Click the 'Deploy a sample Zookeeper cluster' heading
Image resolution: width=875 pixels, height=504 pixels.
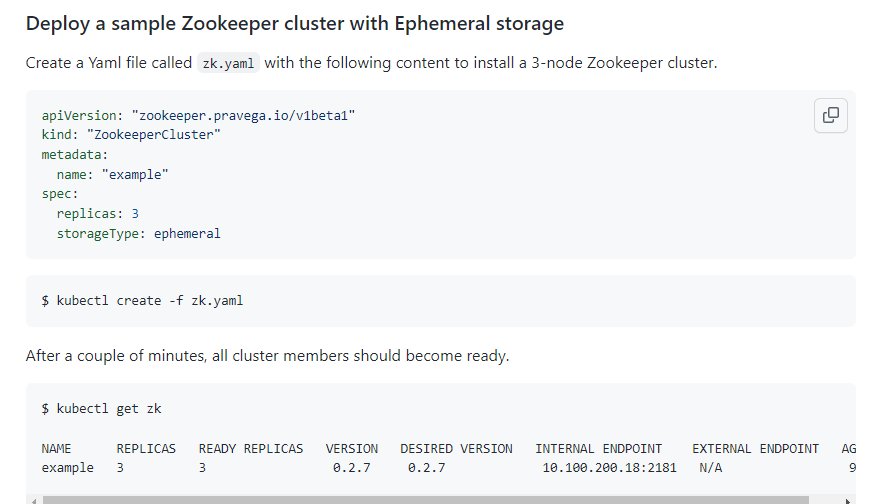(295, 23)
